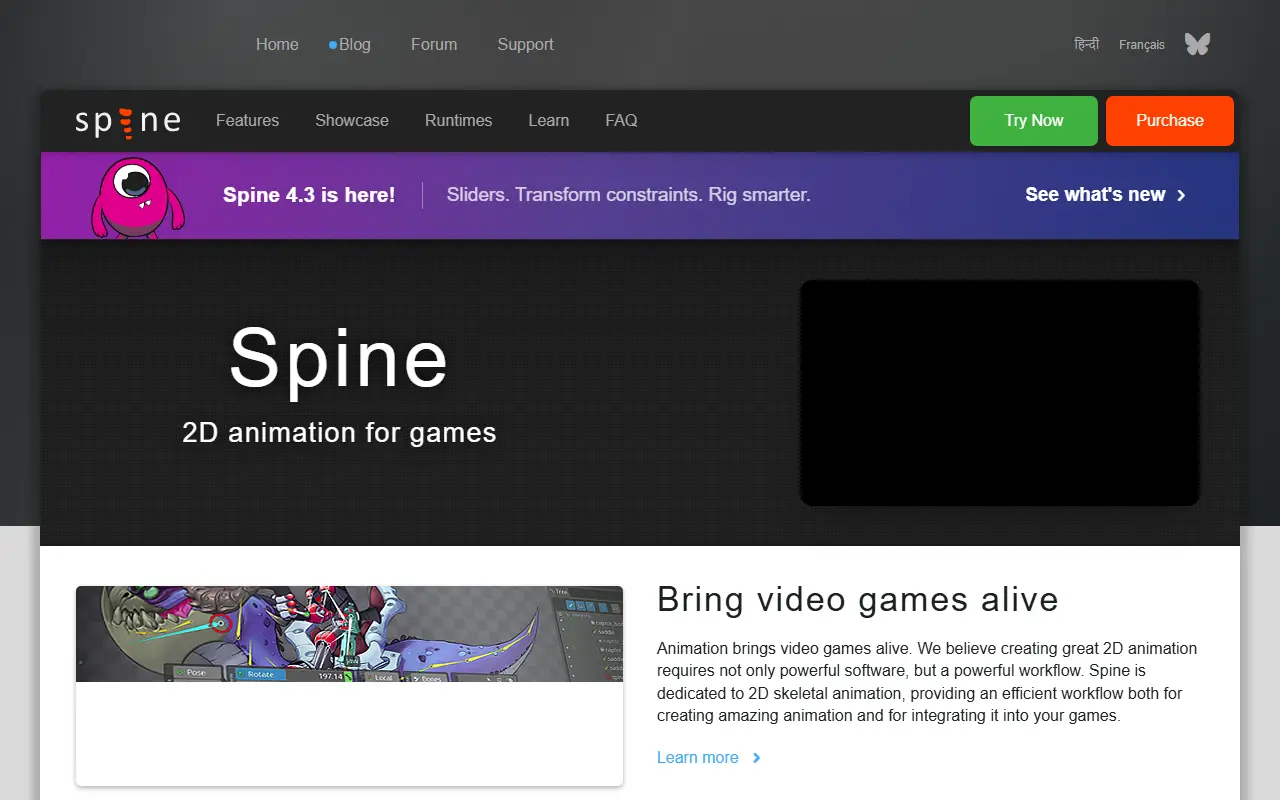Click the Animation brings video games alive paragraph
This screenshot has height=800, width=1280.
tap(927, 682)
